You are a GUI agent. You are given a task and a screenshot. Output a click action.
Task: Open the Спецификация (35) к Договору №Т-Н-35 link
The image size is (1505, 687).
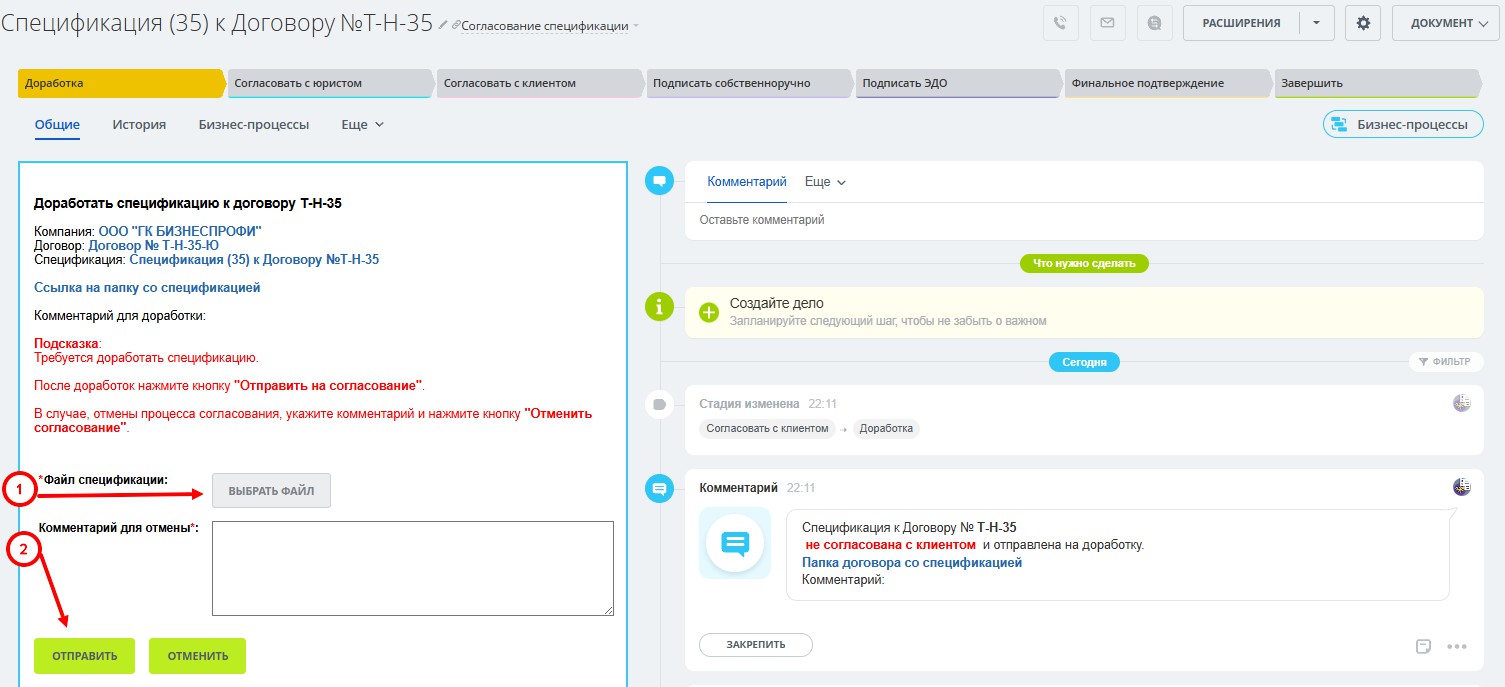(x=254, y=259)
